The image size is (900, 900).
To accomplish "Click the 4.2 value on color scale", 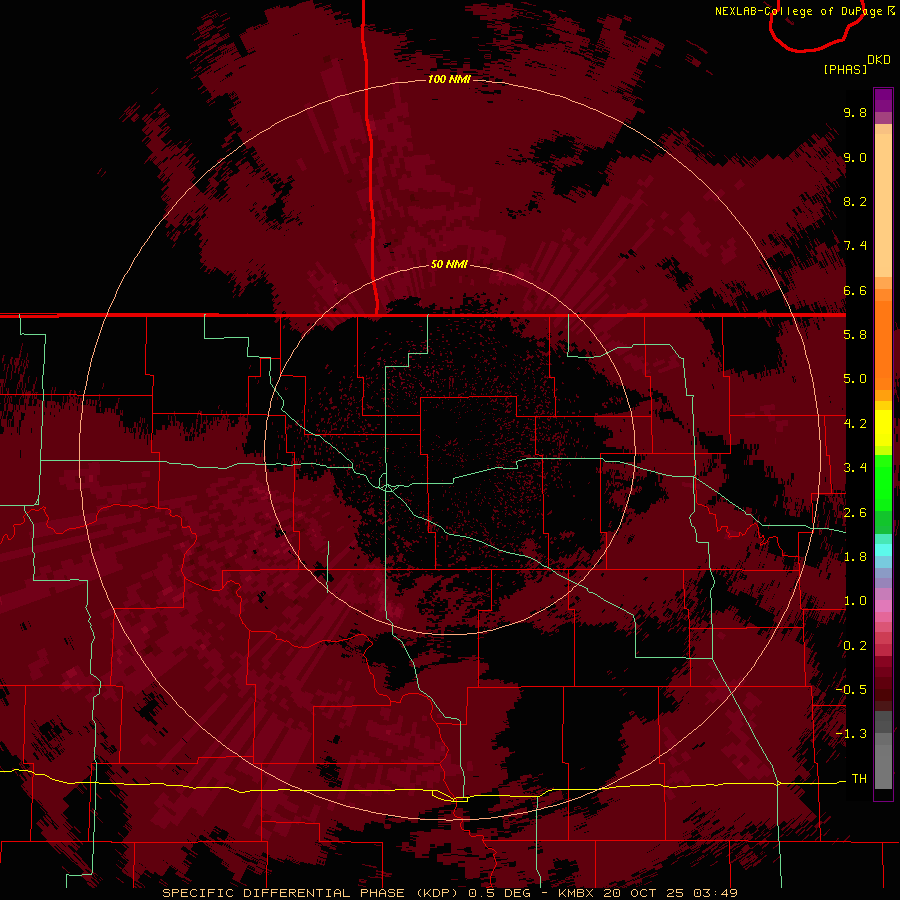I will 855,424.
